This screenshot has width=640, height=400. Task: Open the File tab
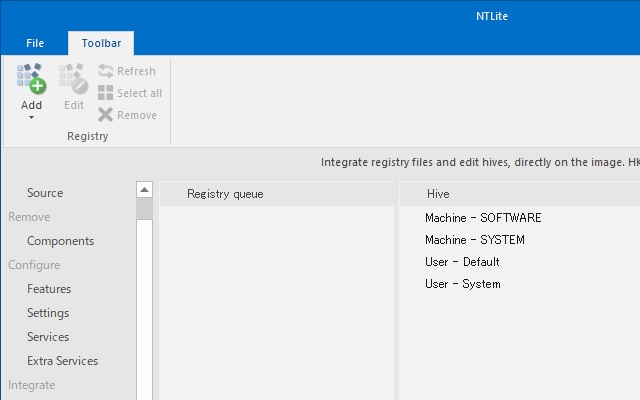35,43
